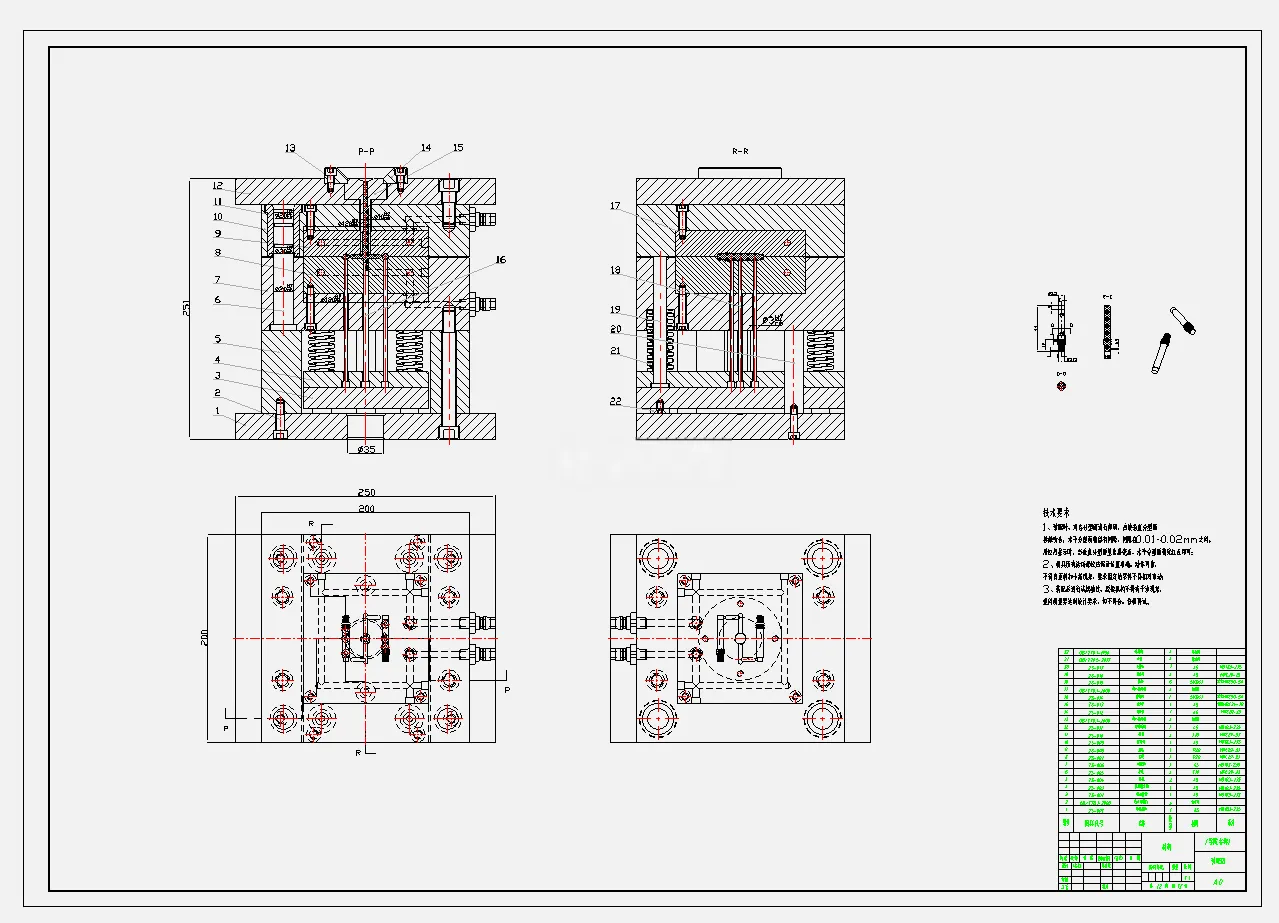The height and width of the screenshot is (923, 1279).
Task: Click part balloon number 10
Action: tap(217, 217)
